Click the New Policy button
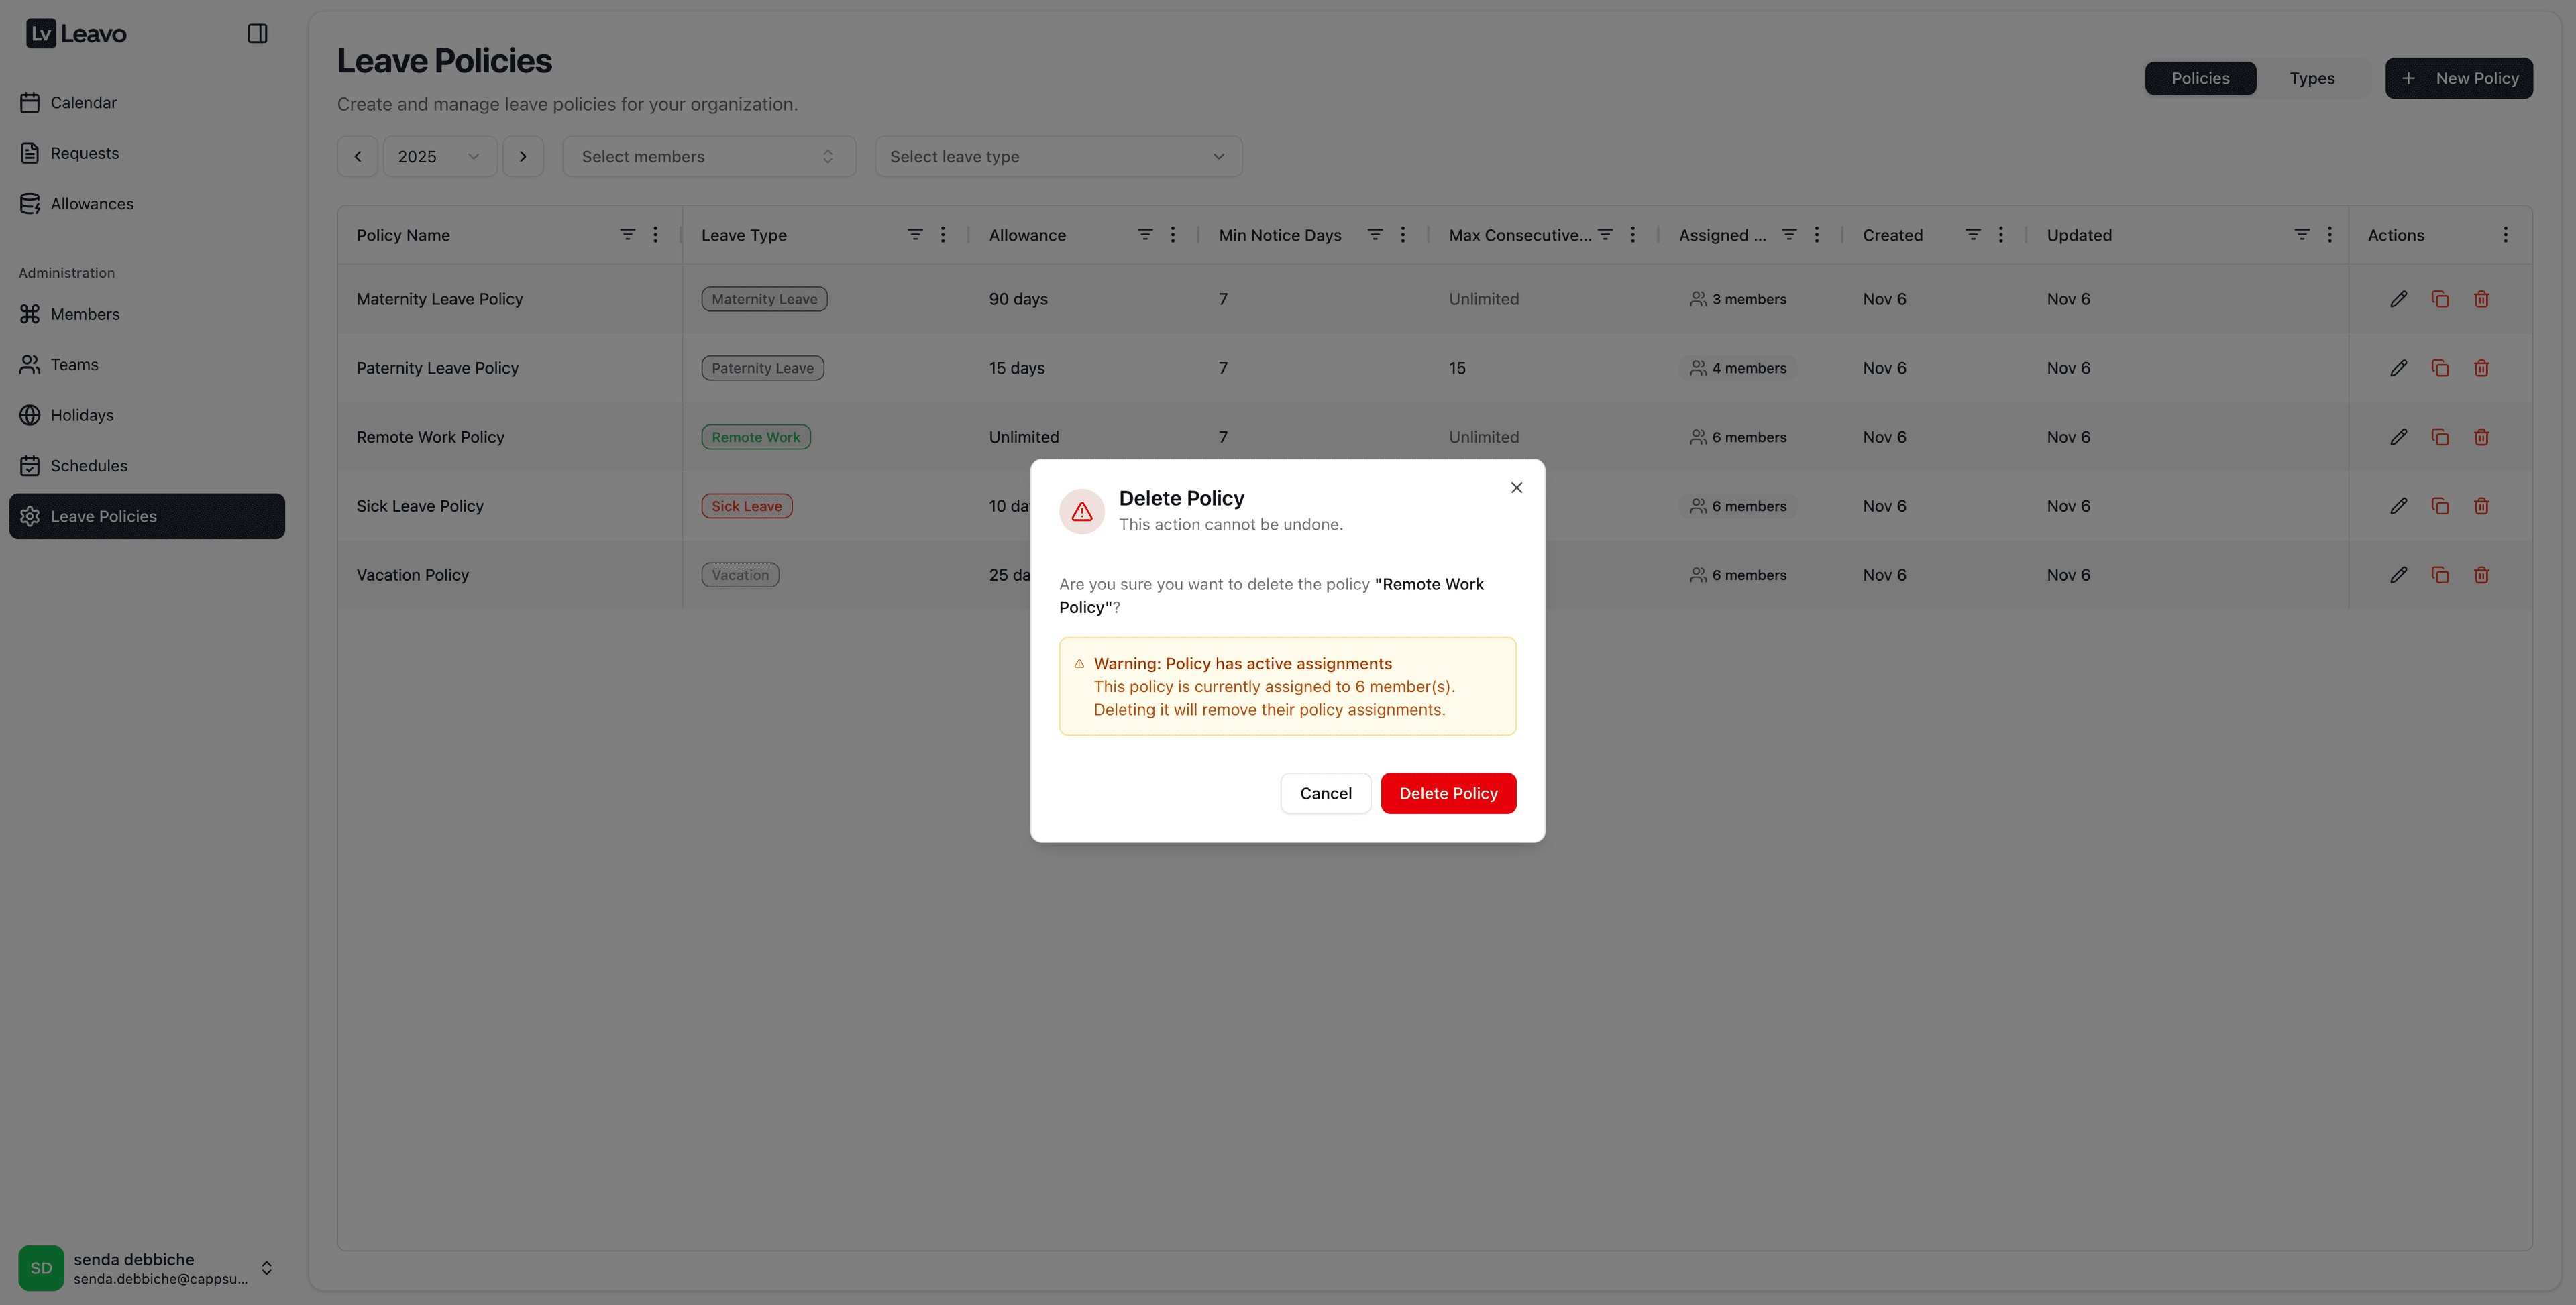 pos(2458,78)
